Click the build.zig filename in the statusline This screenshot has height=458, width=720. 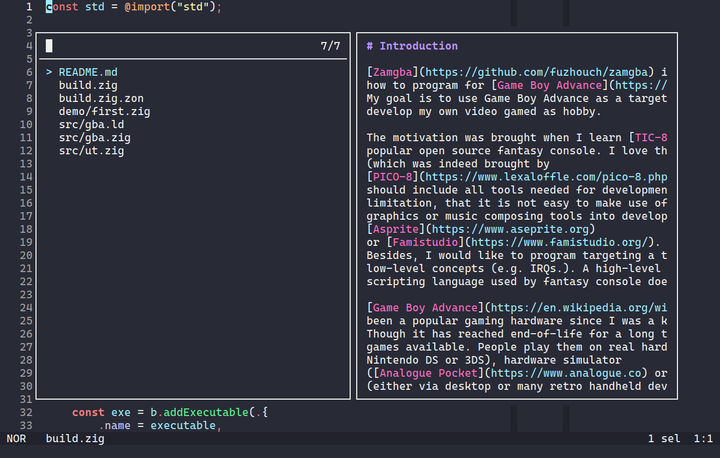pyautogui.click(x=75, y=438)
